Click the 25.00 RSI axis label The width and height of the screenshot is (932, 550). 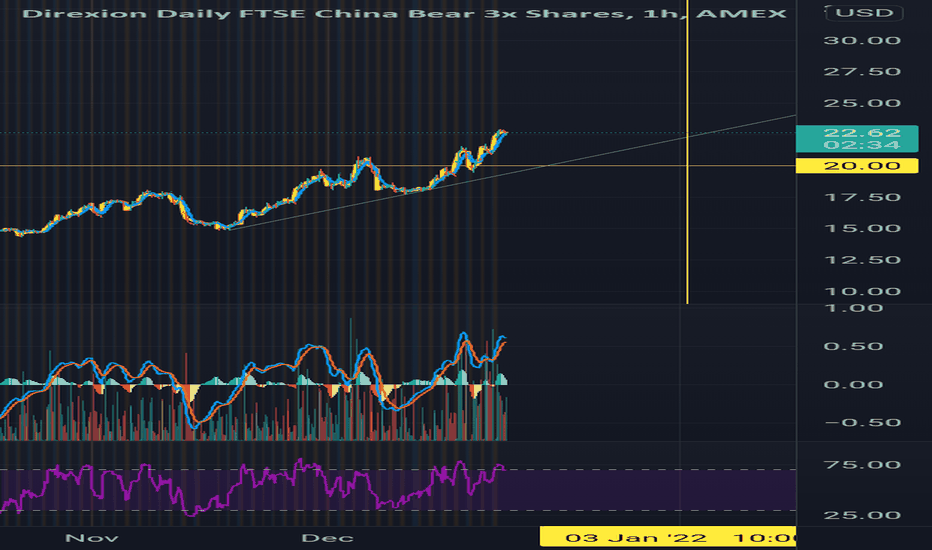point(862,515)
